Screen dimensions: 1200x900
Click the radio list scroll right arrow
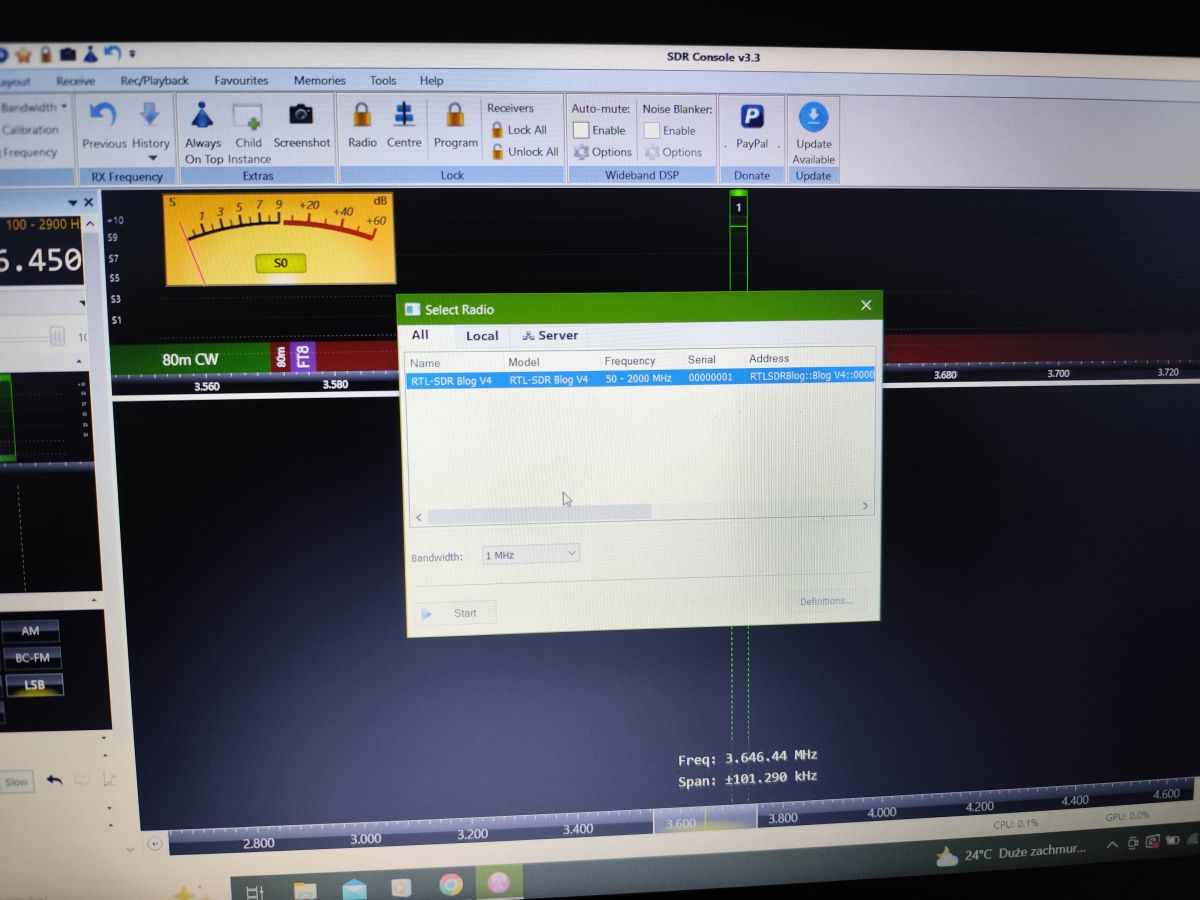coord(866,507)
